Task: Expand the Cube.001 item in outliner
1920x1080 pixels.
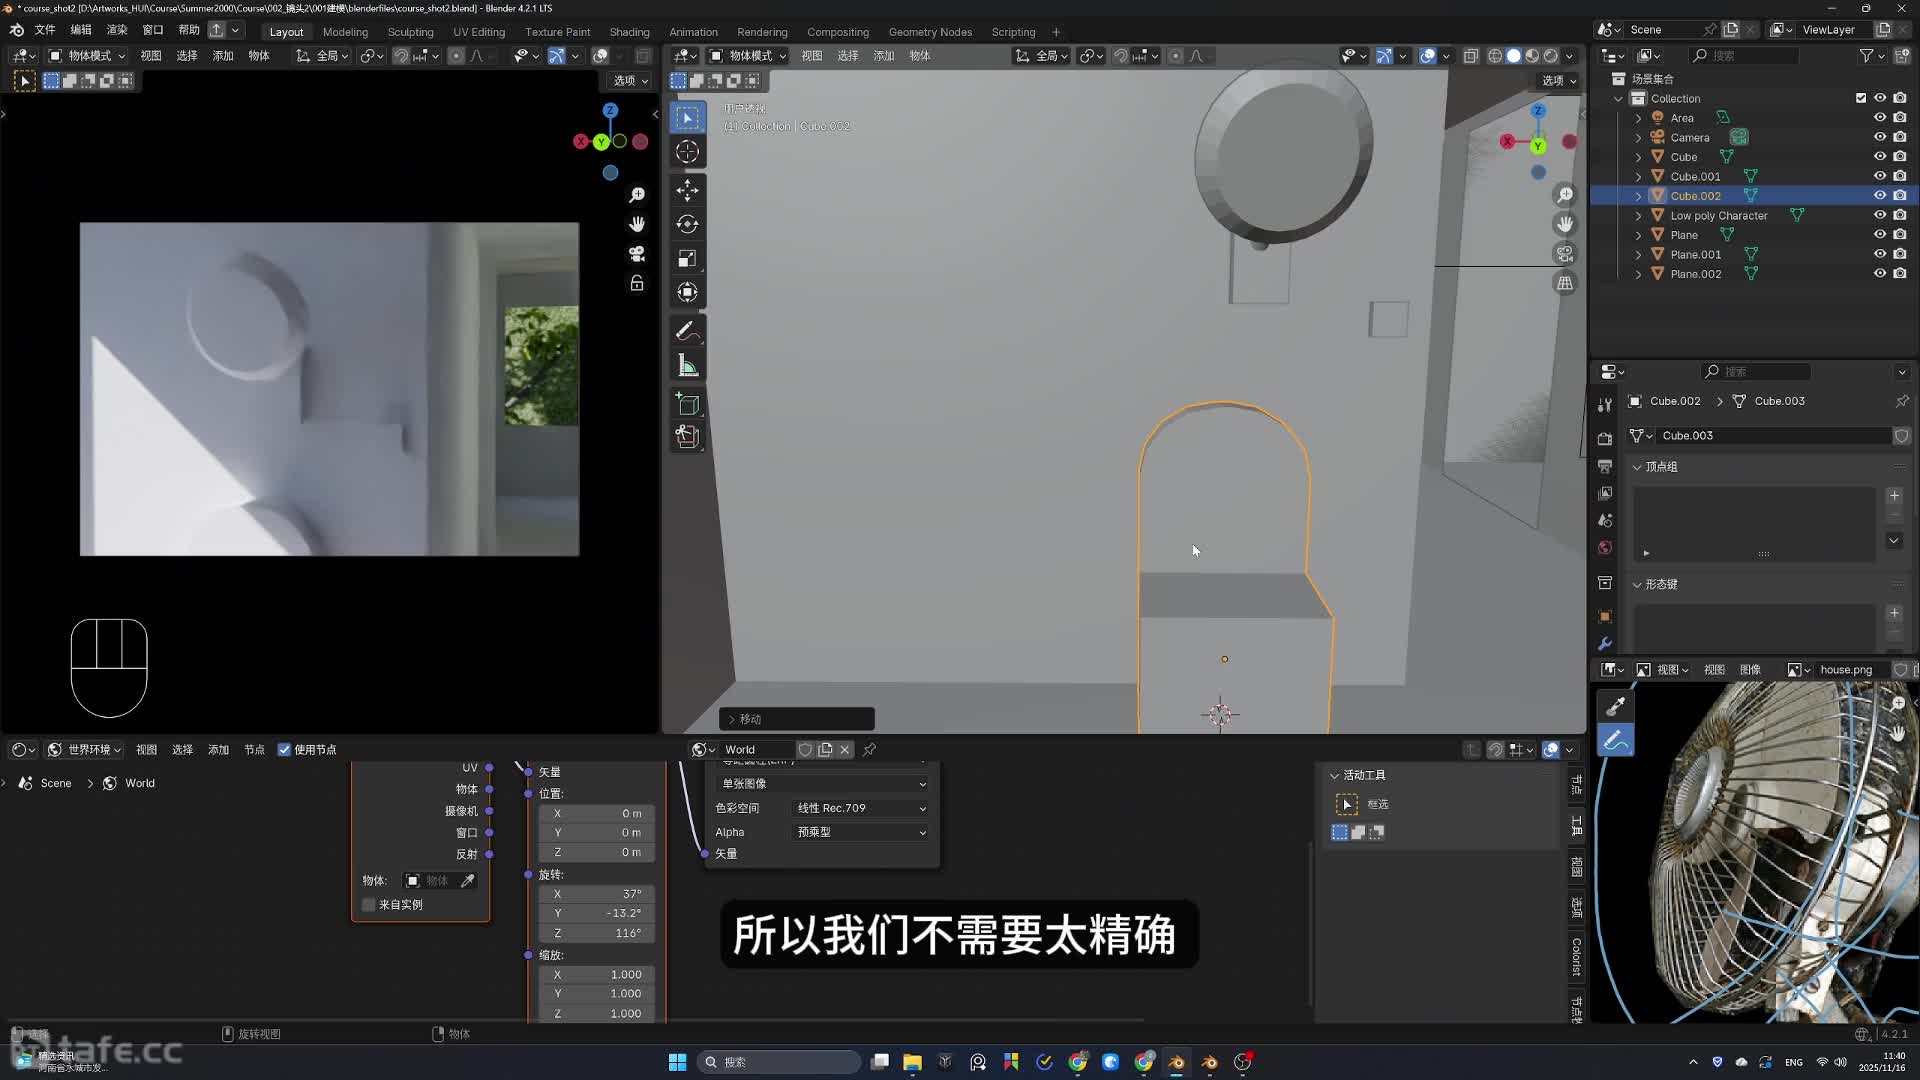Action: click(x=1638, y=177)
